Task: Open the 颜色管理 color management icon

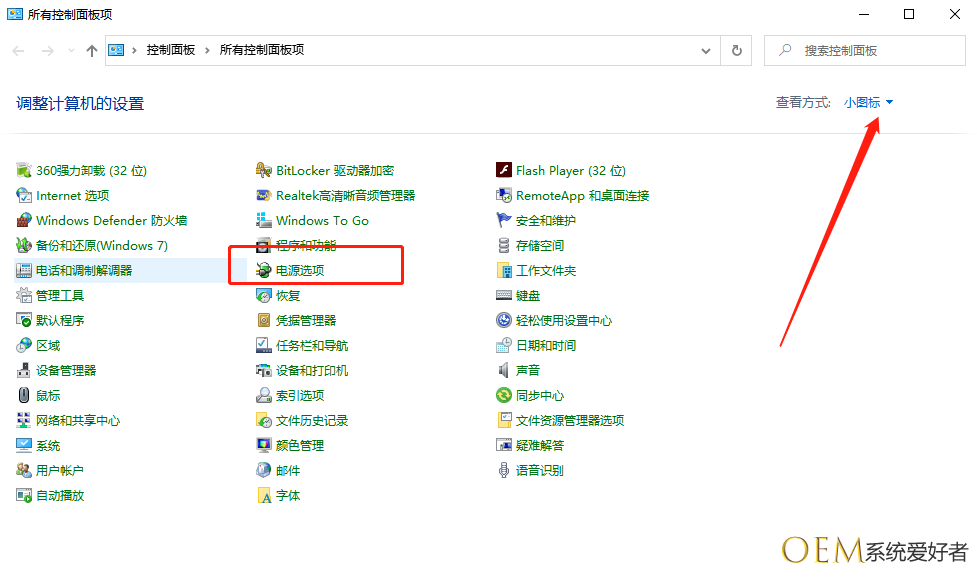Action: 264,446
